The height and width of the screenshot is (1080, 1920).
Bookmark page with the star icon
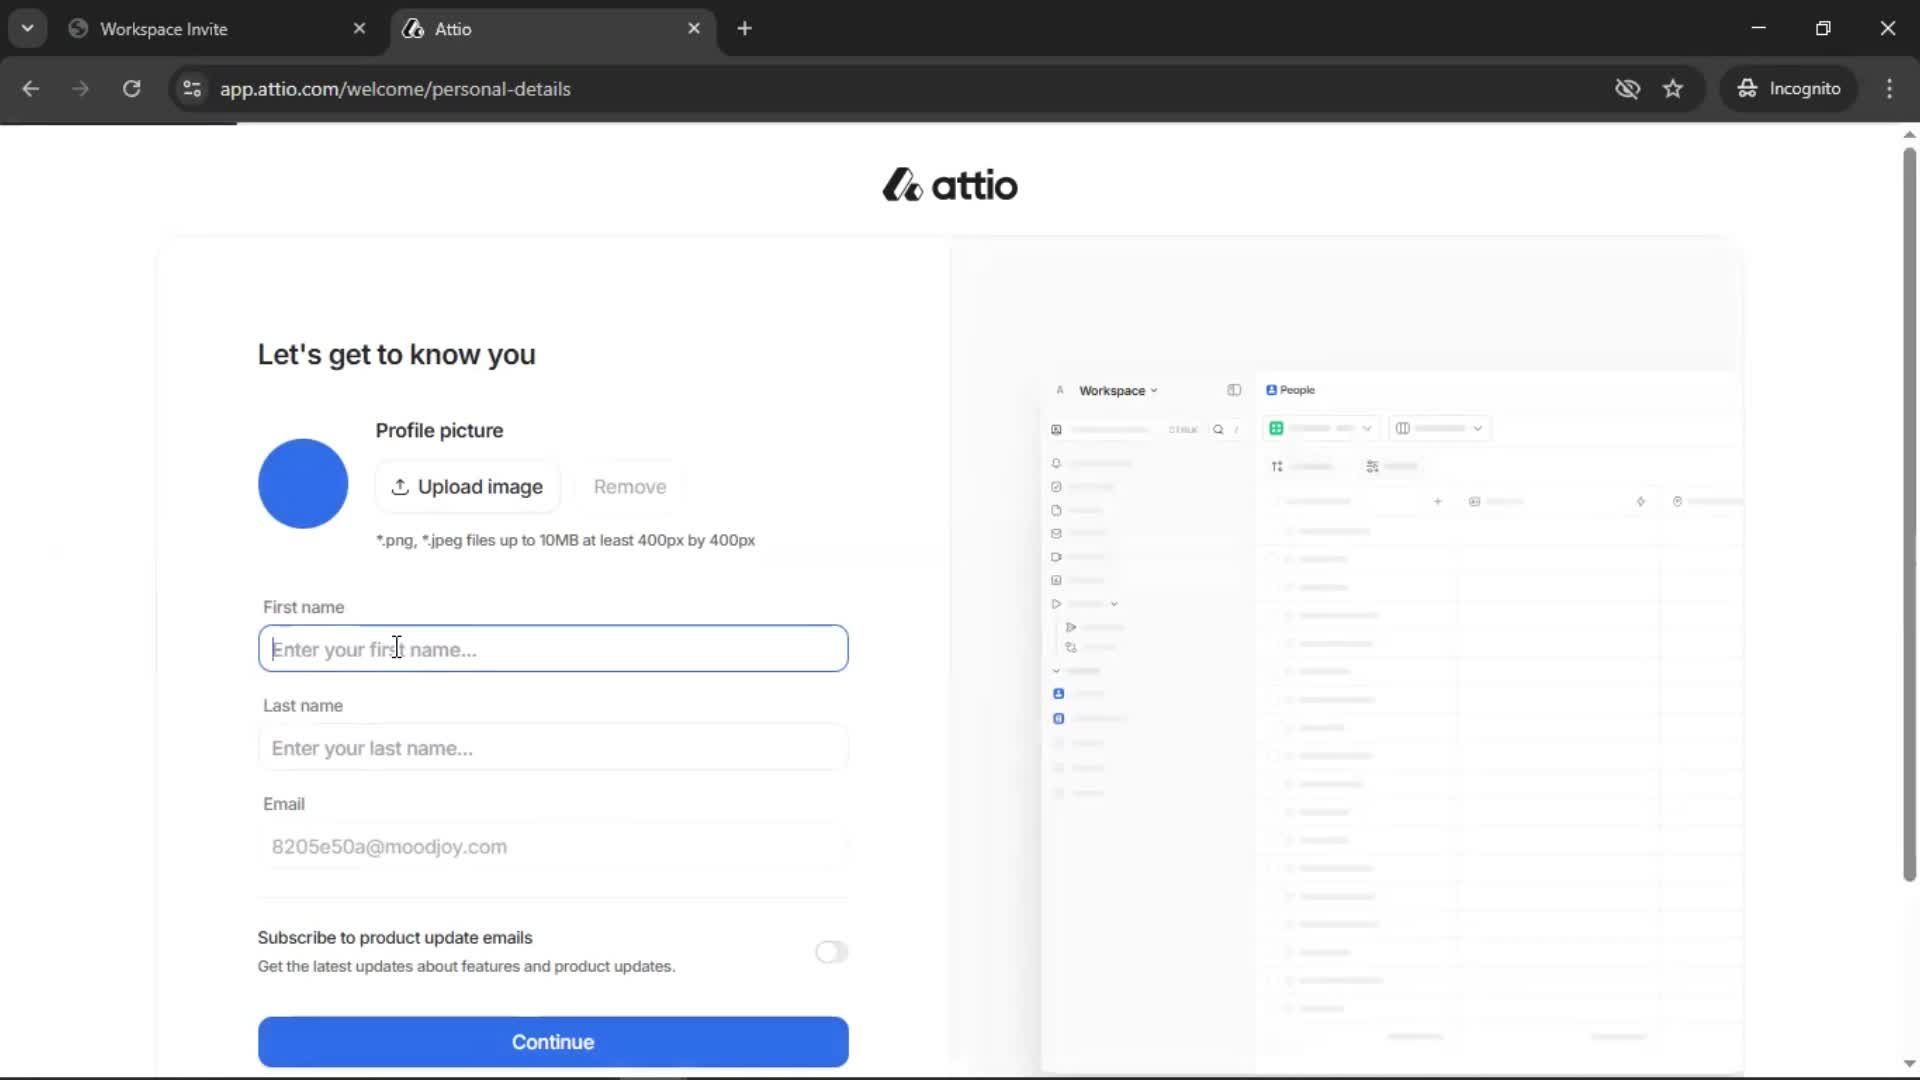coord(1673,88)
